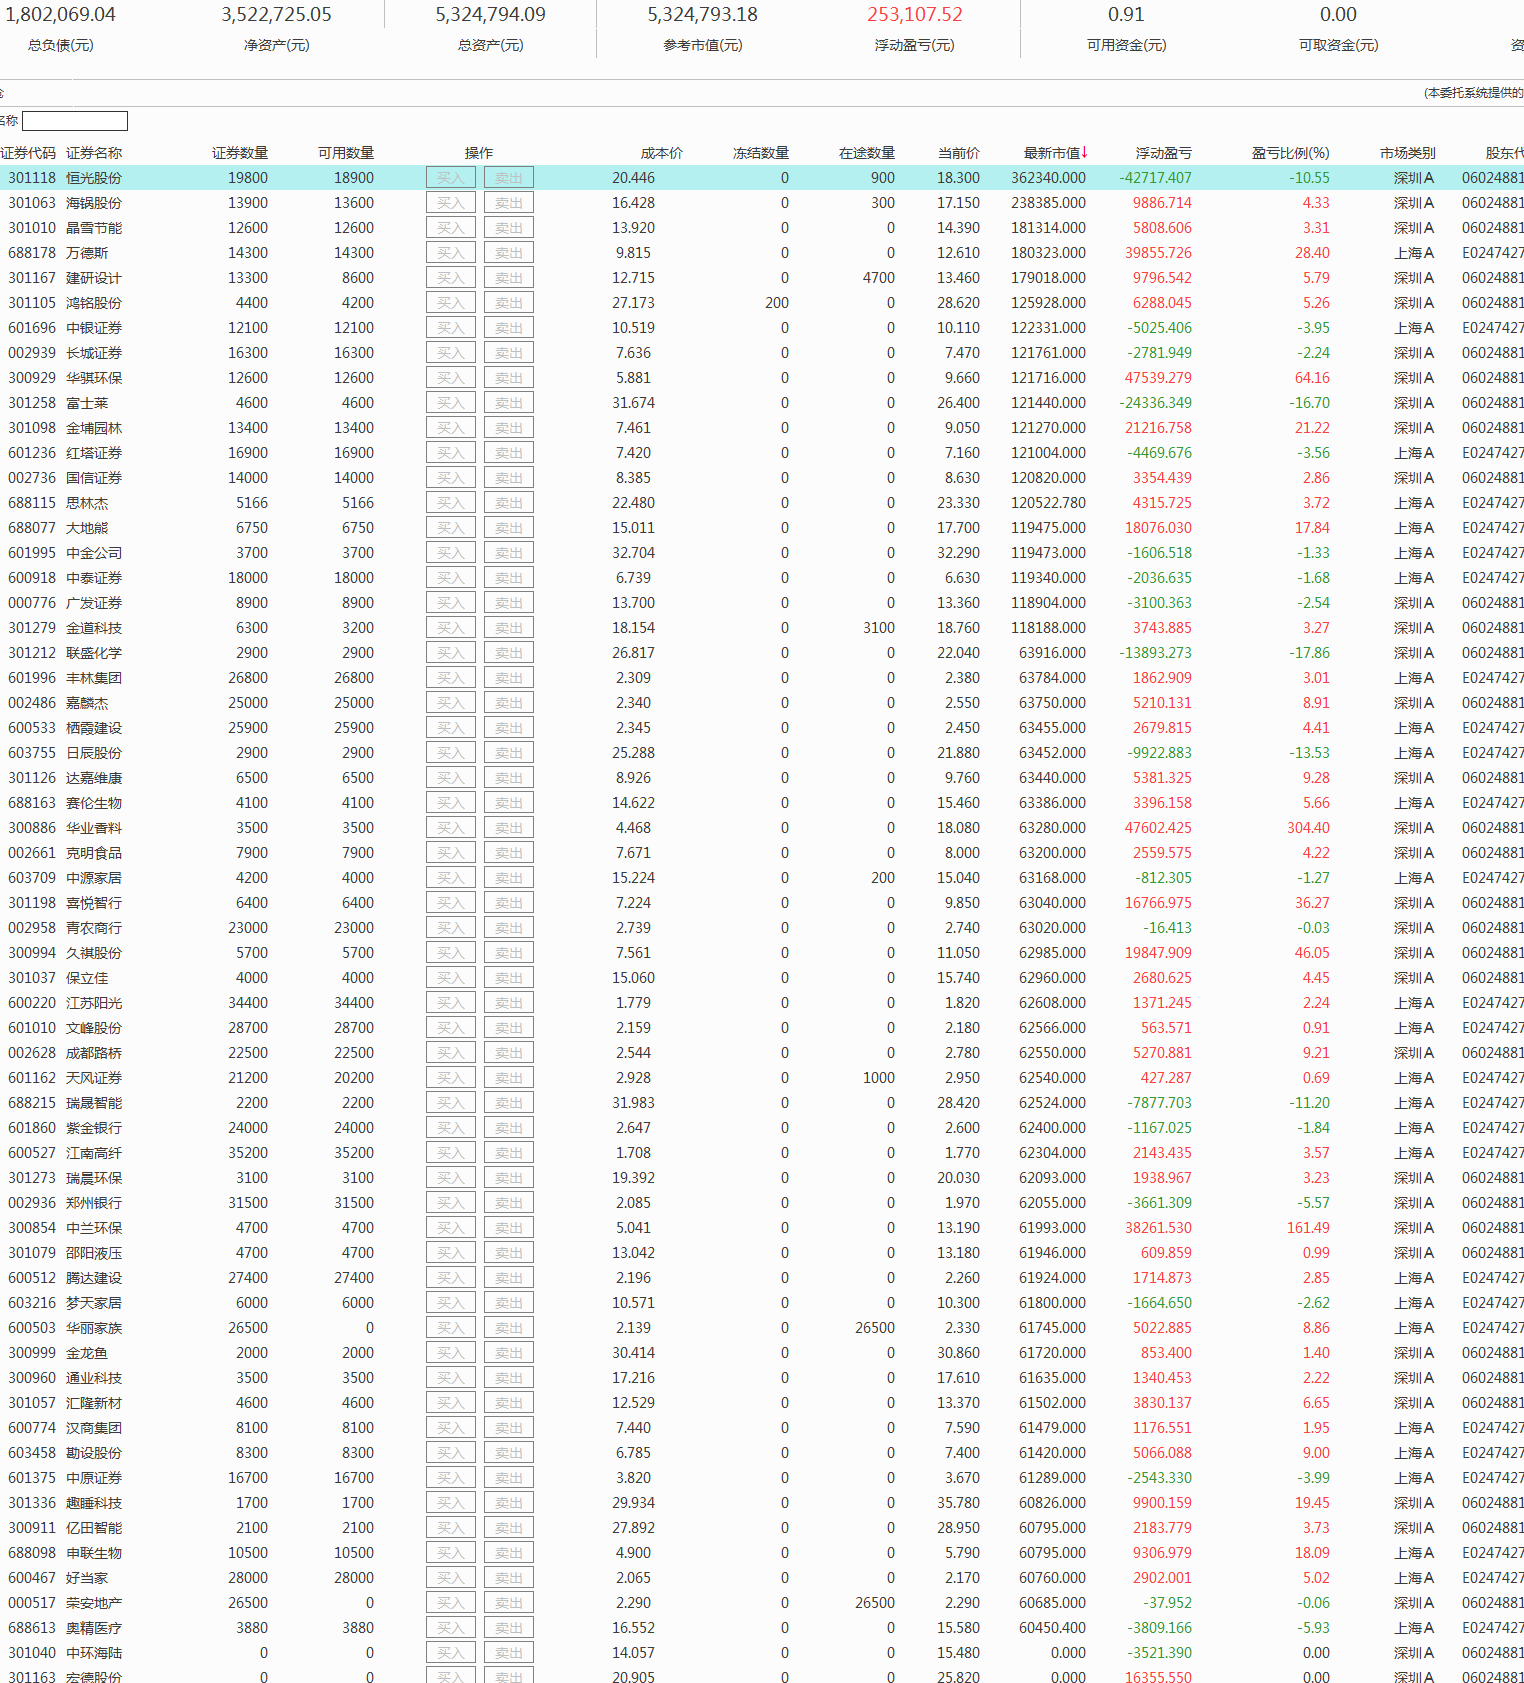Click 买入 for 富士莱
Image resolution: width=1524 pixels, height=1683 pixels.
pos(451,403)
